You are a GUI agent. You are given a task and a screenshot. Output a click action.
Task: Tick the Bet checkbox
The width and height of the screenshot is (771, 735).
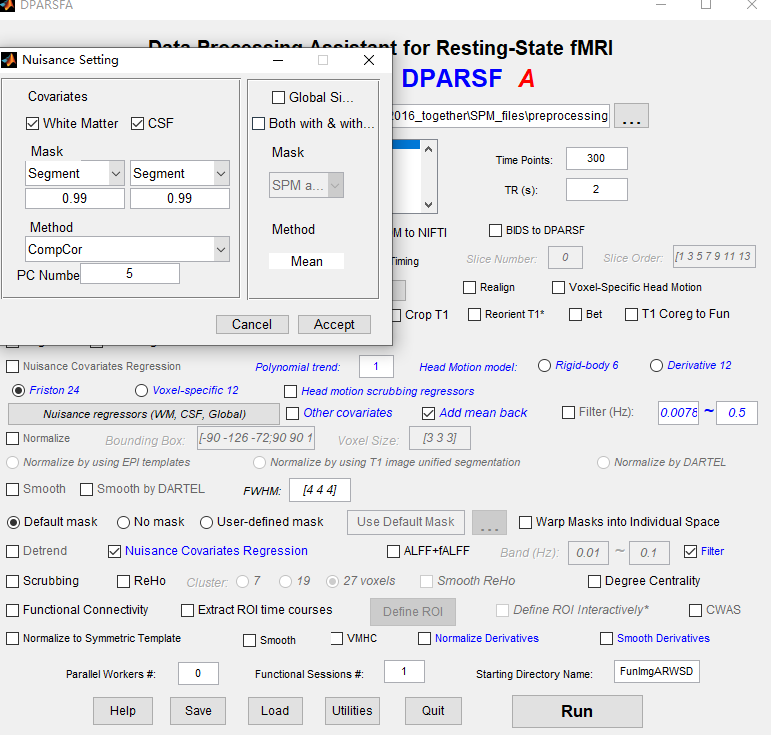(575, 314)
